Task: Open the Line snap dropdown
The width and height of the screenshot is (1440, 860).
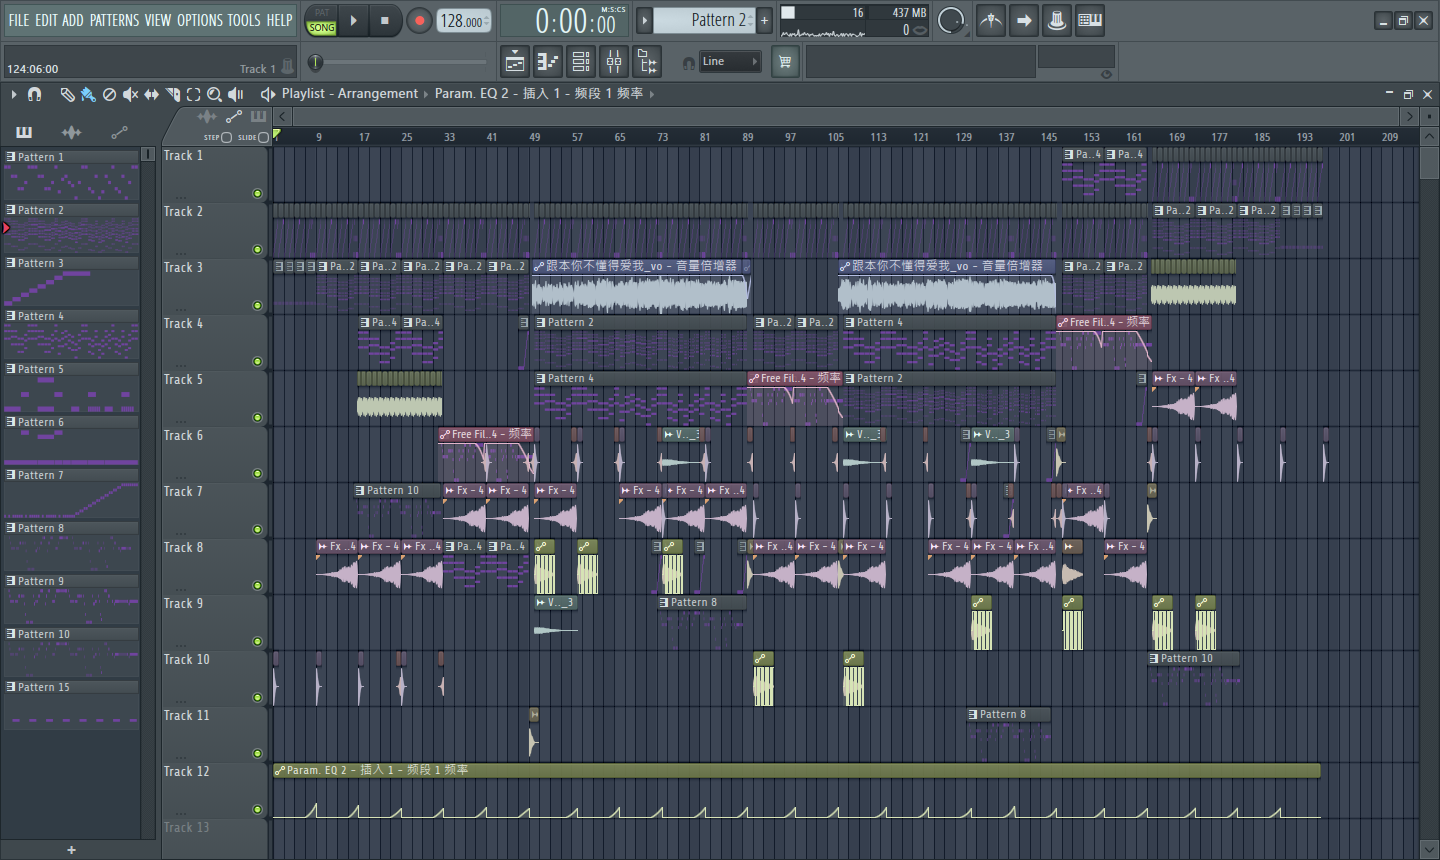Action: 729,62
